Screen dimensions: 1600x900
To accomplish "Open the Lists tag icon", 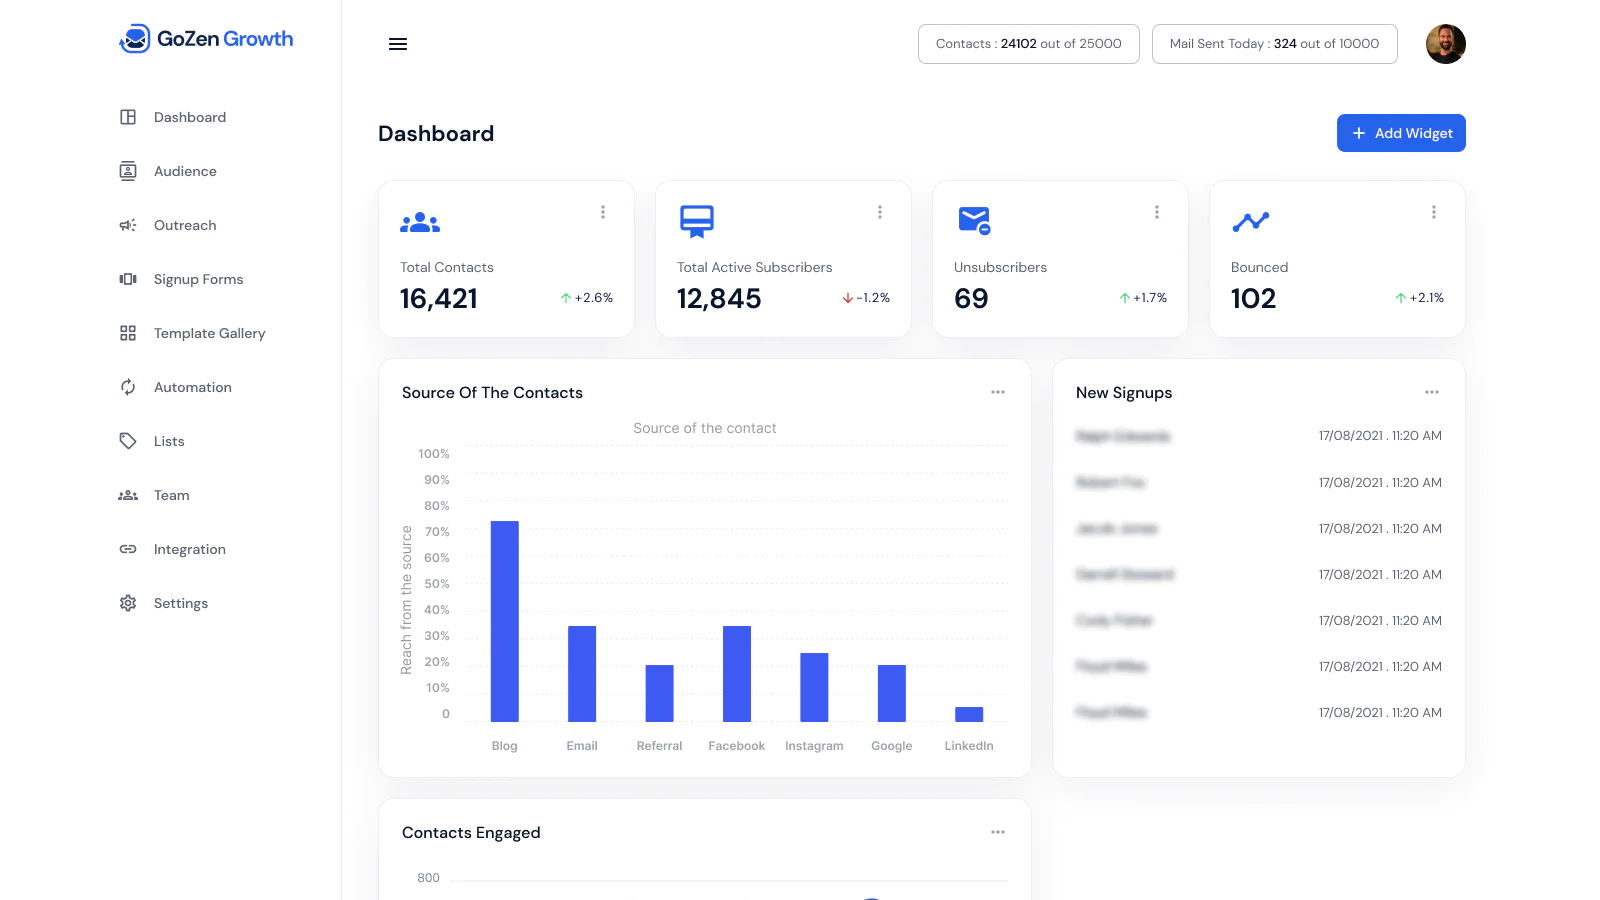I will 128,441.
